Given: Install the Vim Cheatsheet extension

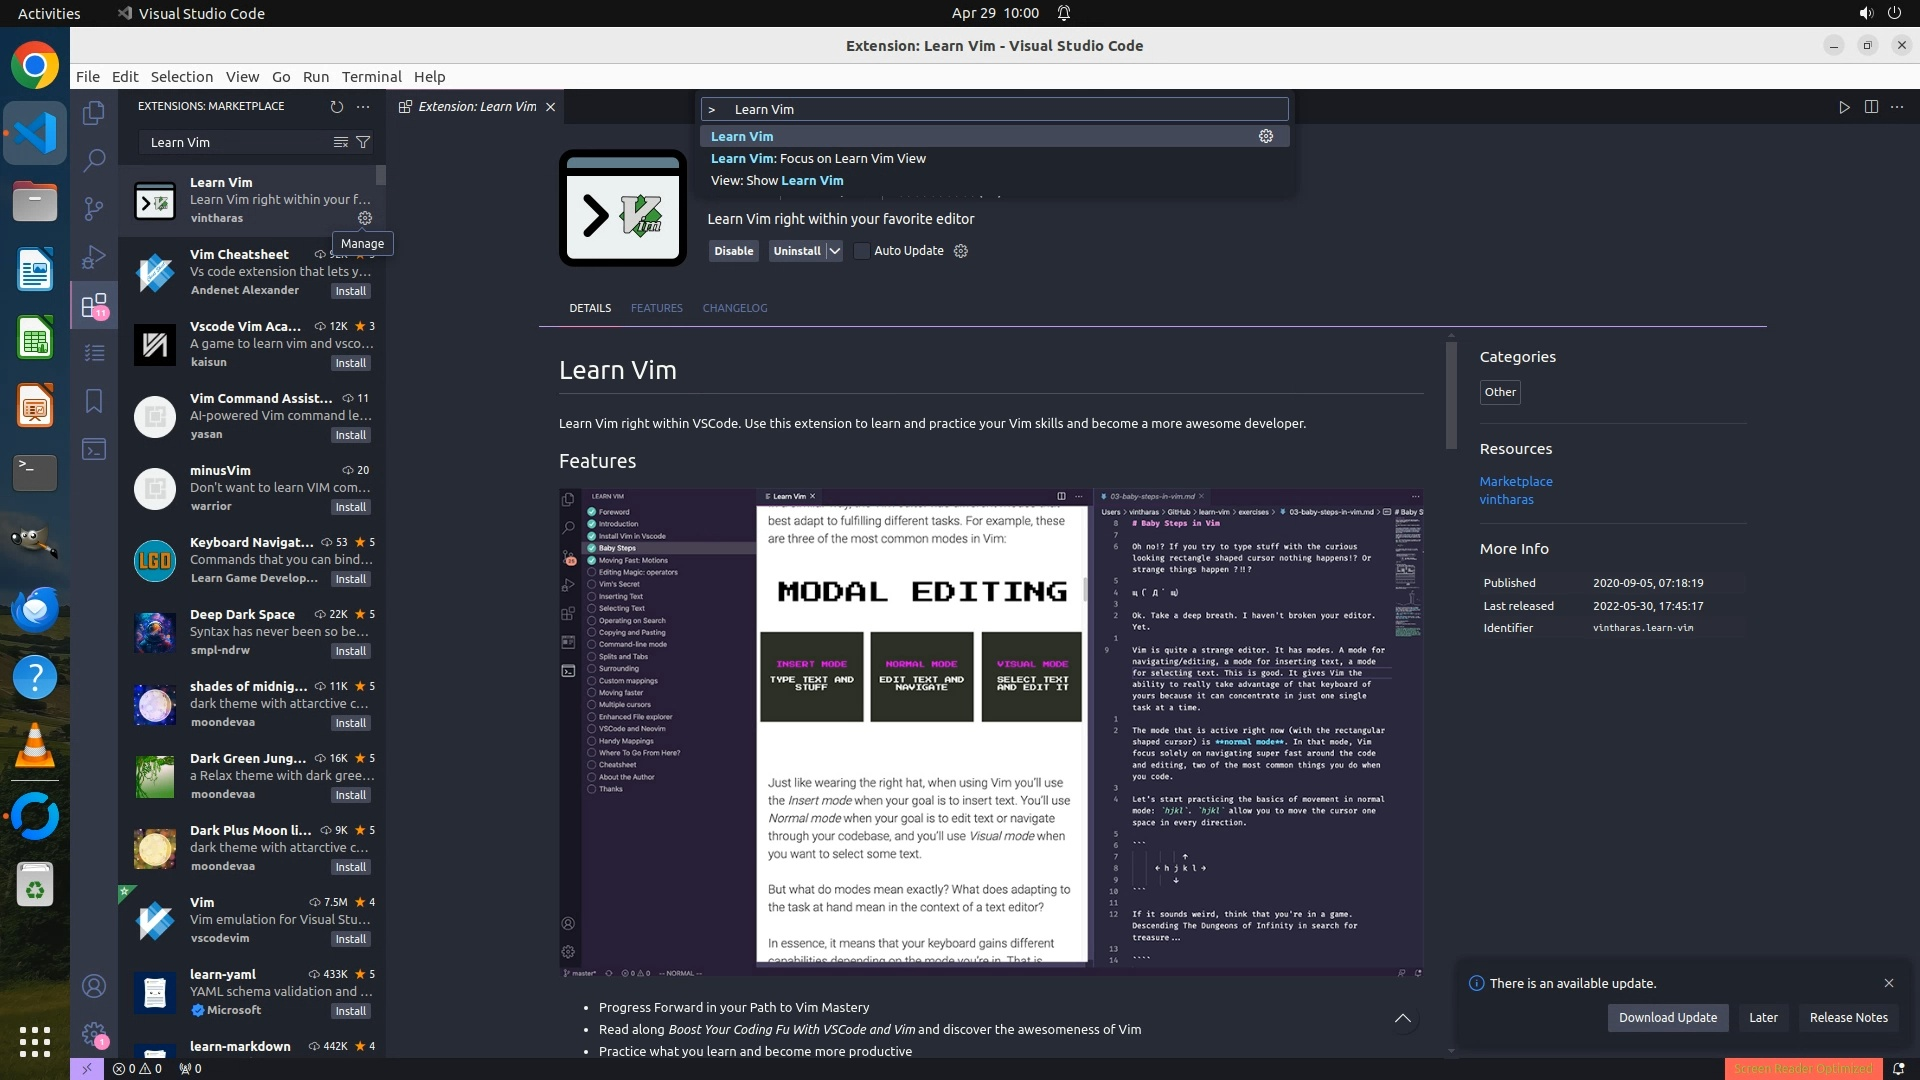Looking at the screenshot, I should [350, 291].
